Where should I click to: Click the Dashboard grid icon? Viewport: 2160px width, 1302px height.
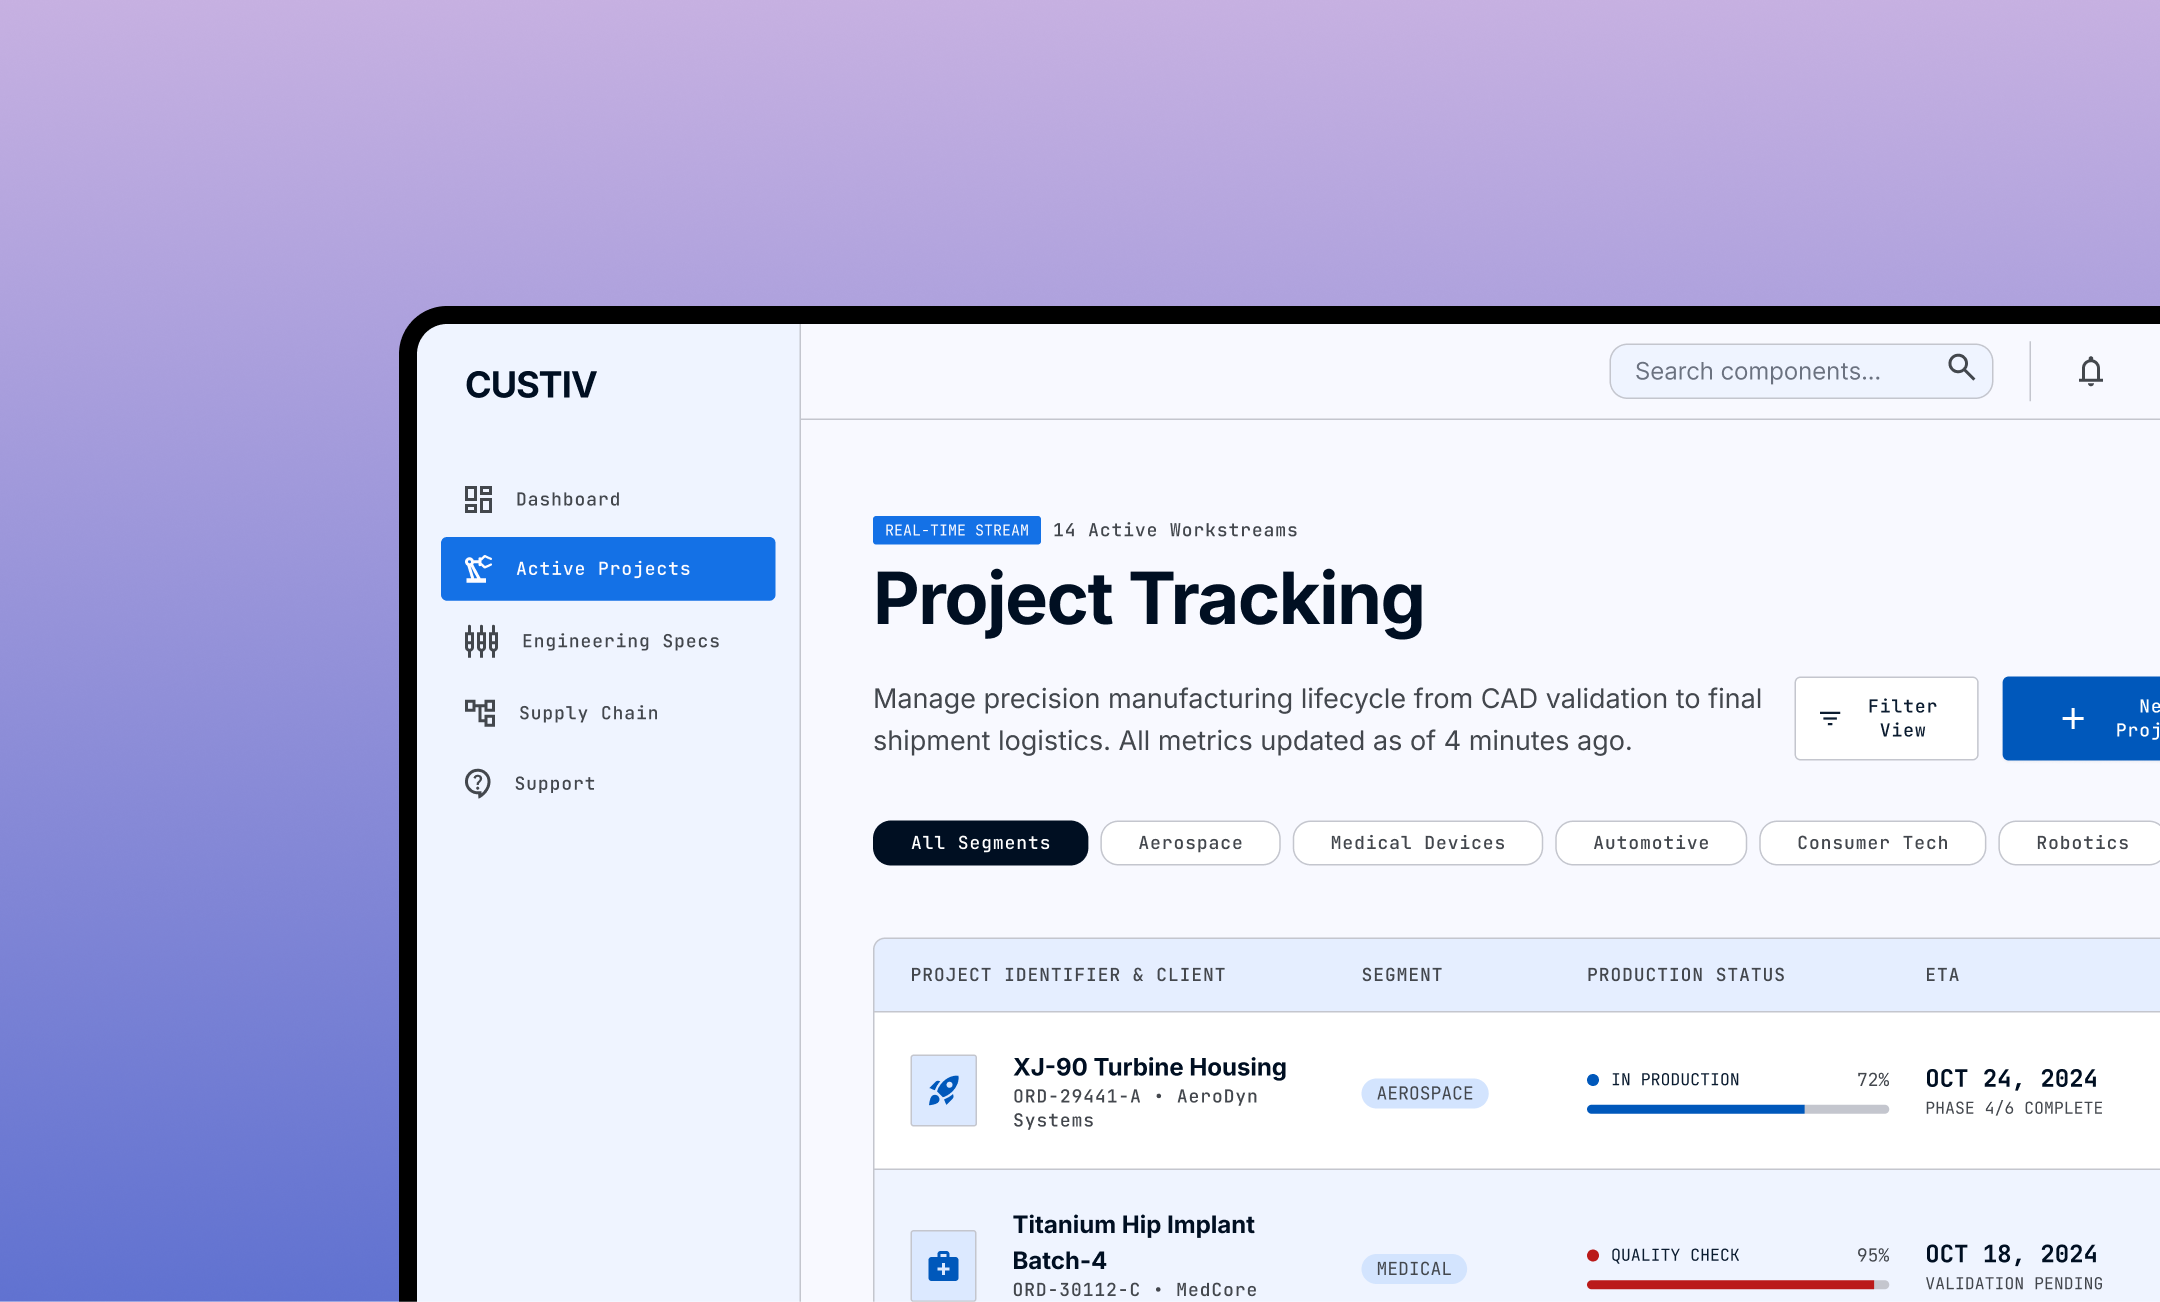pos(478,499)
